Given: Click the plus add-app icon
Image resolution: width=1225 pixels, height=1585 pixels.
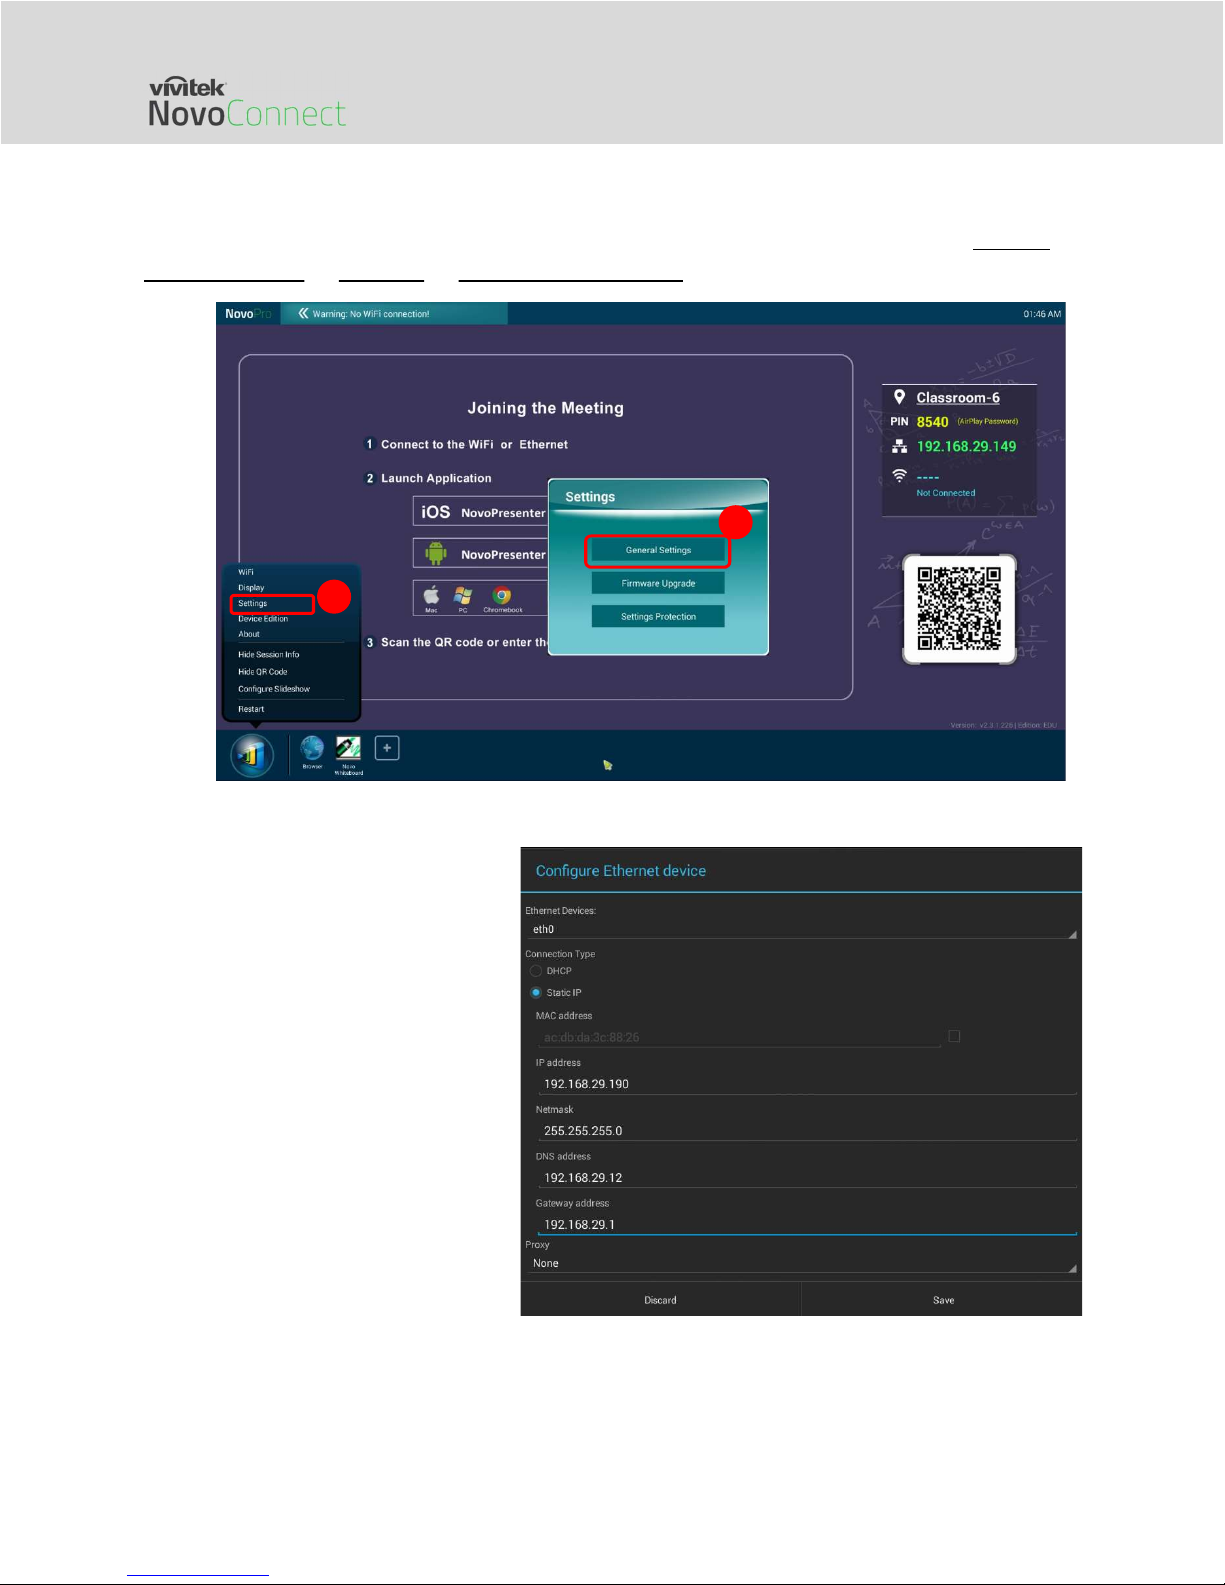Looking at the screenshot, I should click(x=387, y=748).
